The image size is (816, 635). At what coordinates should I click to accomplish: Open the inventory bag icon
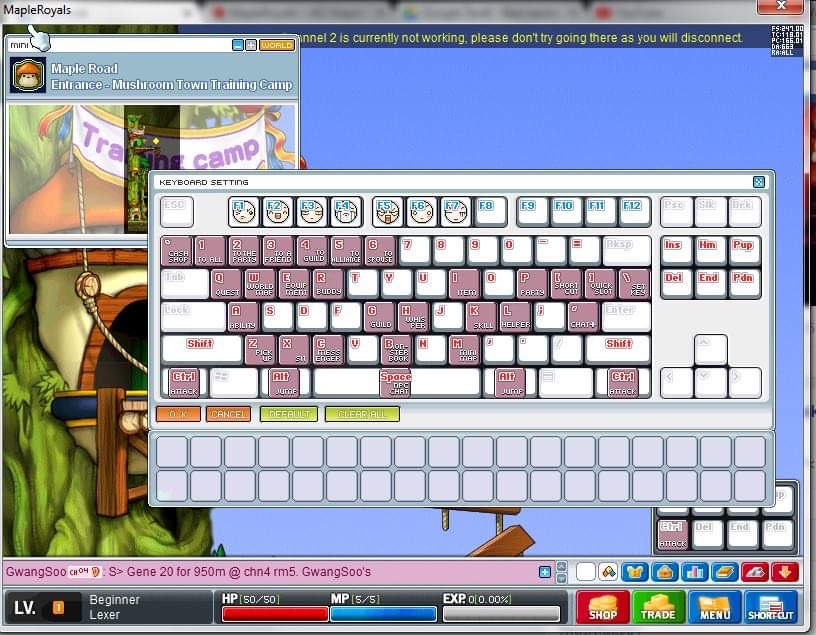tap(665, 572)
